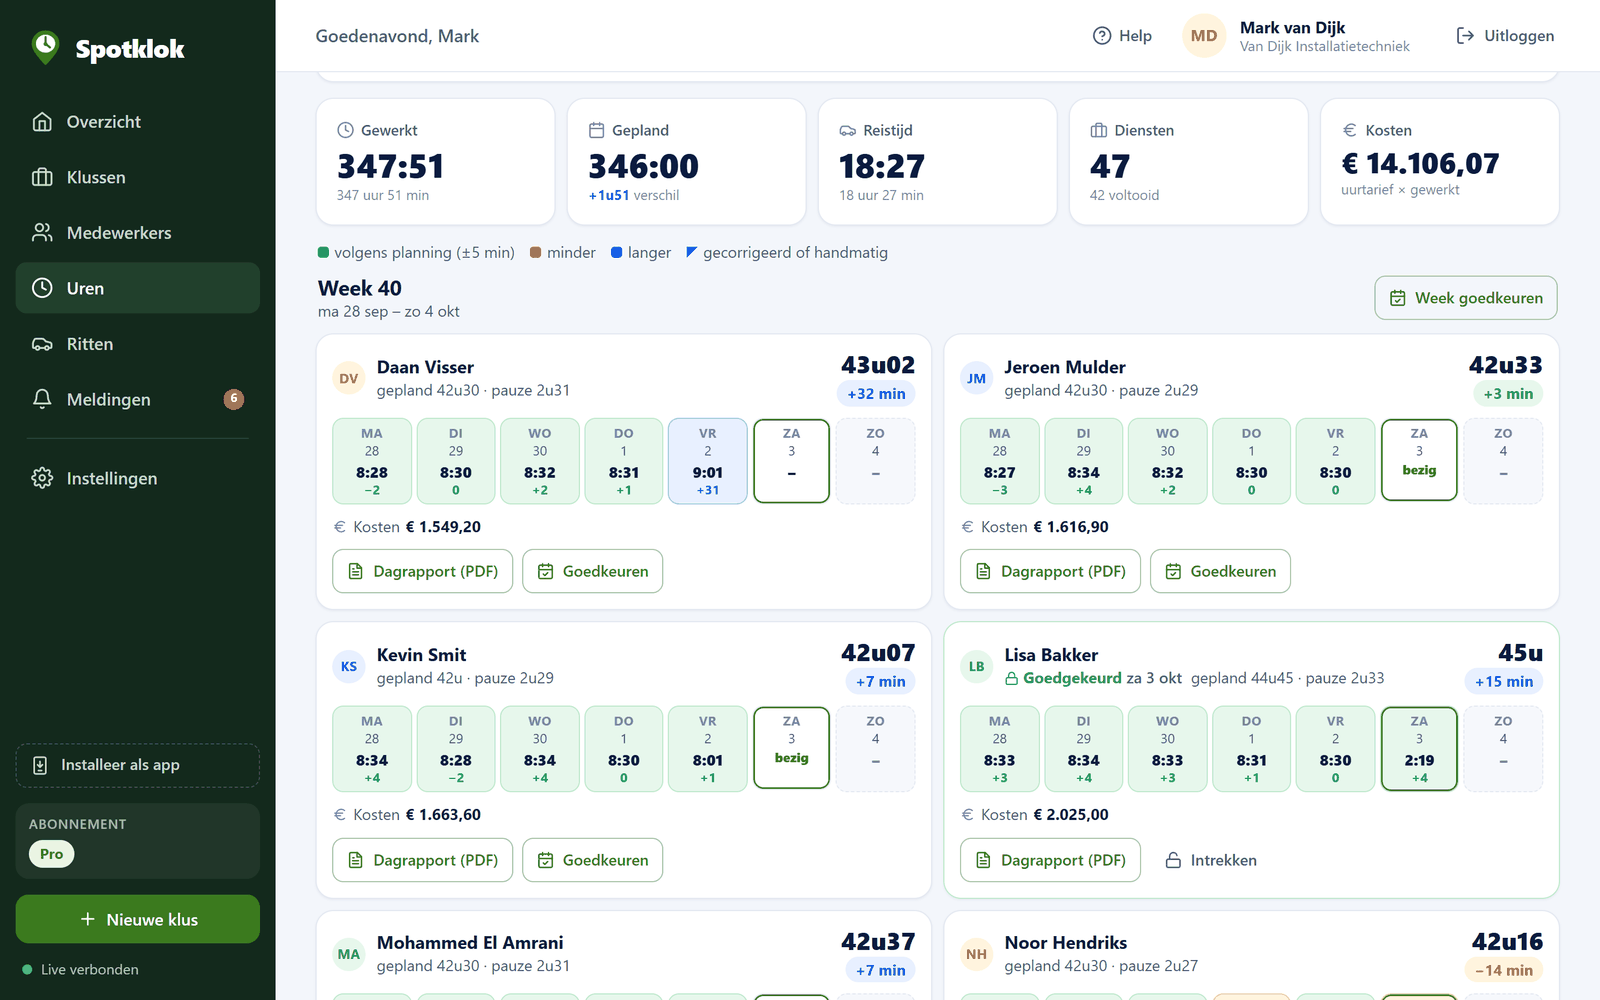The width and height of the screenshot is (1600, 1000).
Task: Click the Goedgekeurd lock icon for Lisa Bakker
Action: point(1011,679)
